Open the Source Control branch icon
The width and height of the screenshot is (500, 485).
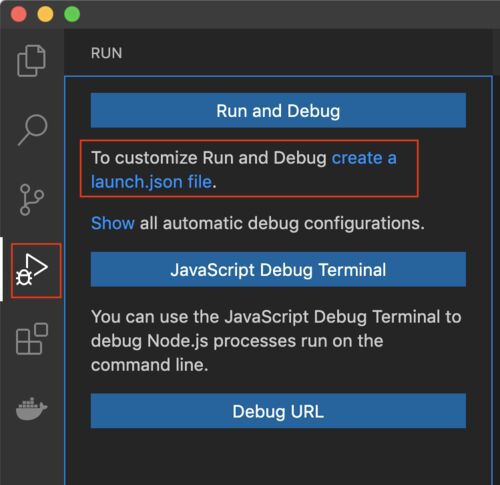[32, 199]
